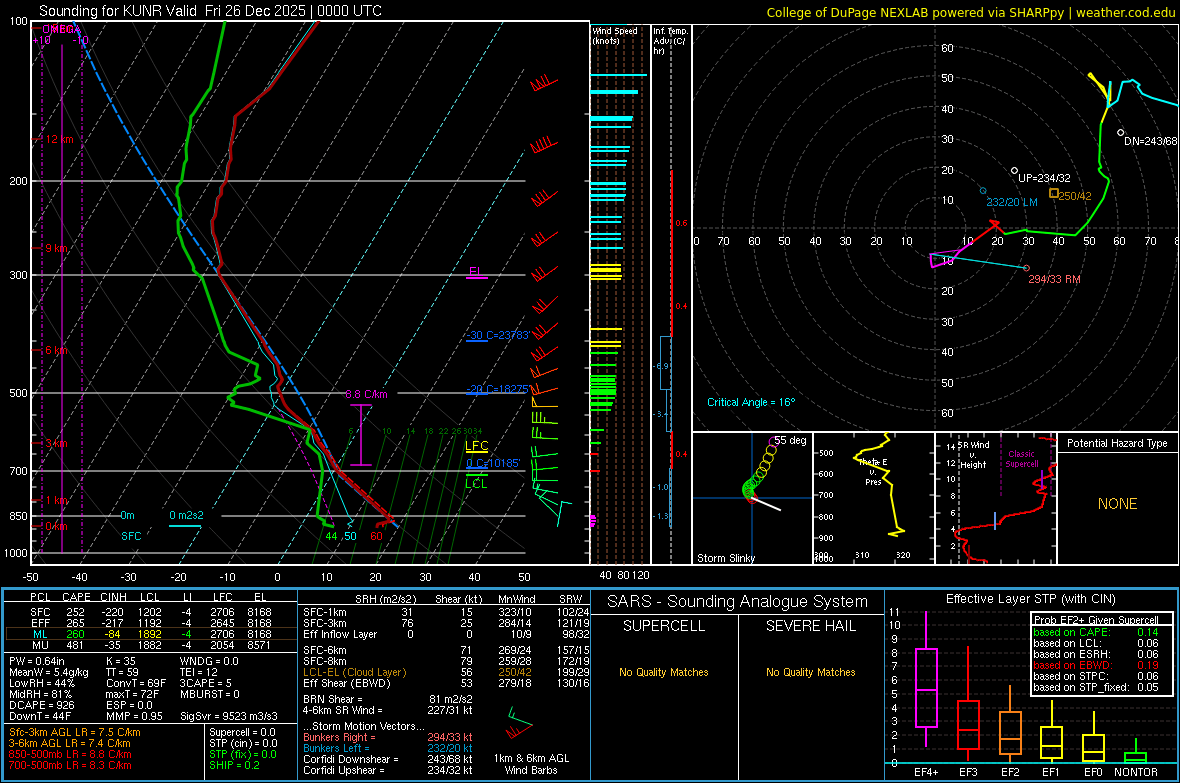Click No Quality Matches under SEVERE HAIL

810,672
